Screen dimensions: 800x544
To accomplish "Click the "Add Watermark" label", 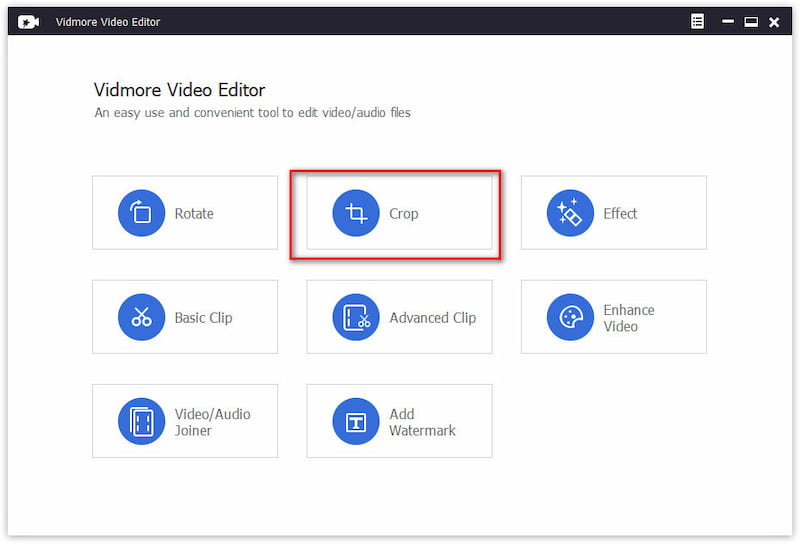I will (x=422, y=422).
